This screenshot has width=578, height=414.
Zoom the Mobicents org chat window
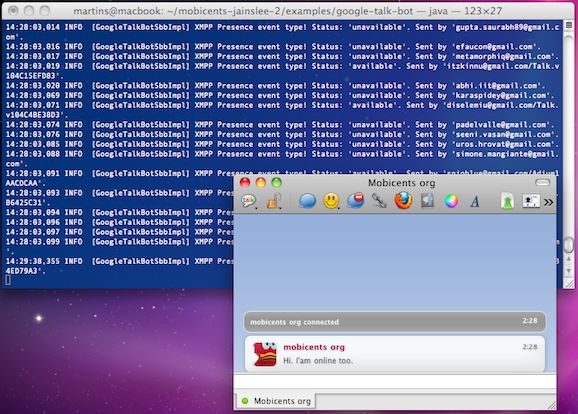pos(276,182)
